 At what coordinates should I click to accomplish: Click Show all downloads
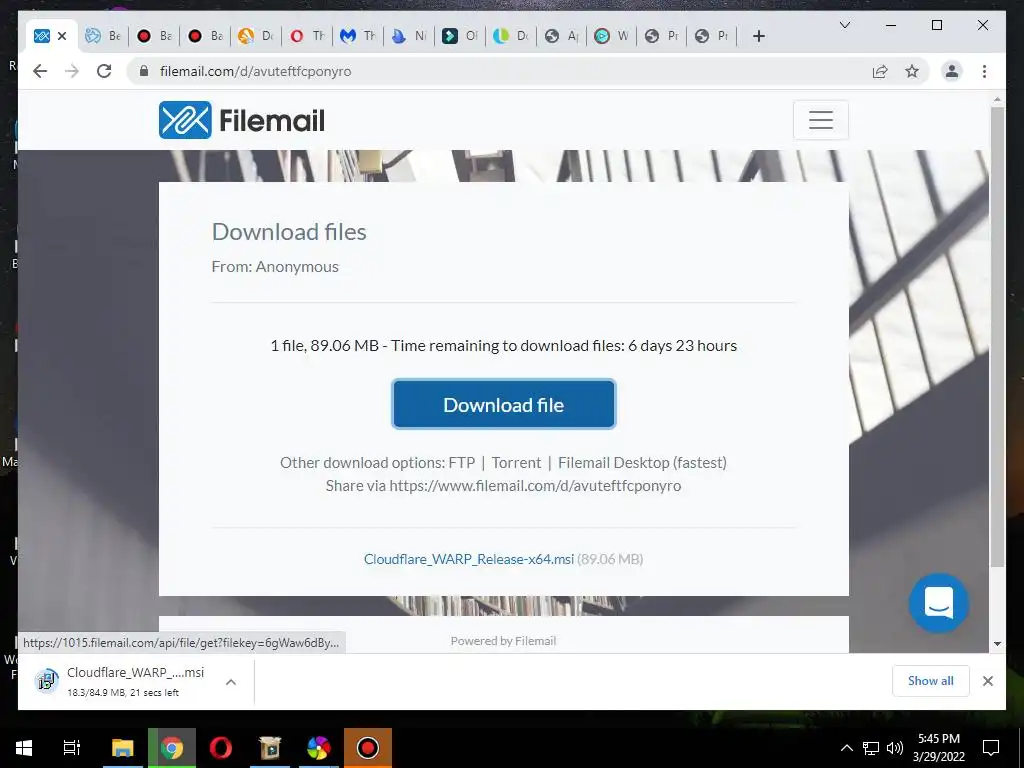(x=931, y=681)
